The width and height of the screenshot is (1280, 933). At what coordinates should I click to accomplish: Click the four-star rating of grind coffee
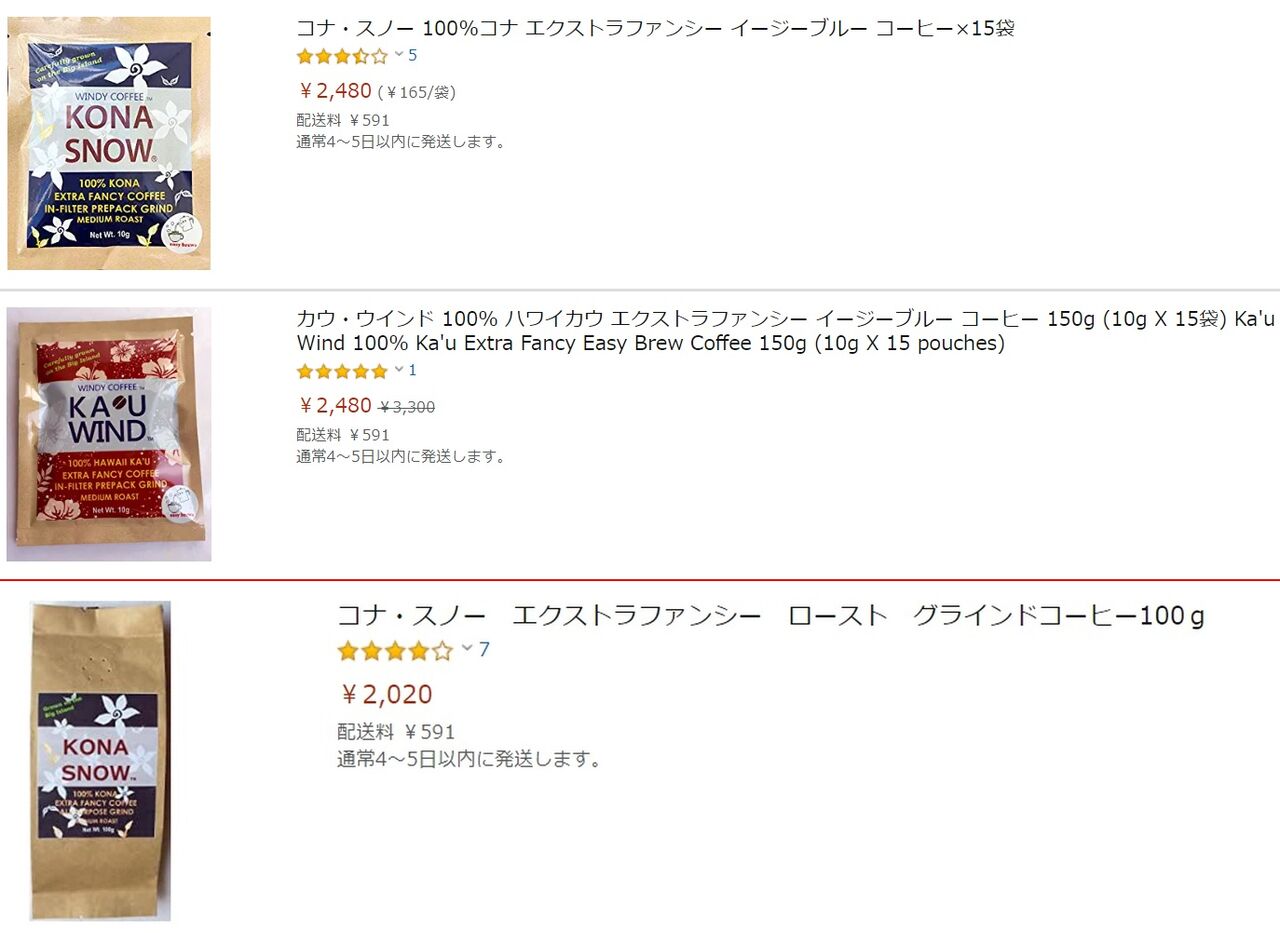coord(395,651)
